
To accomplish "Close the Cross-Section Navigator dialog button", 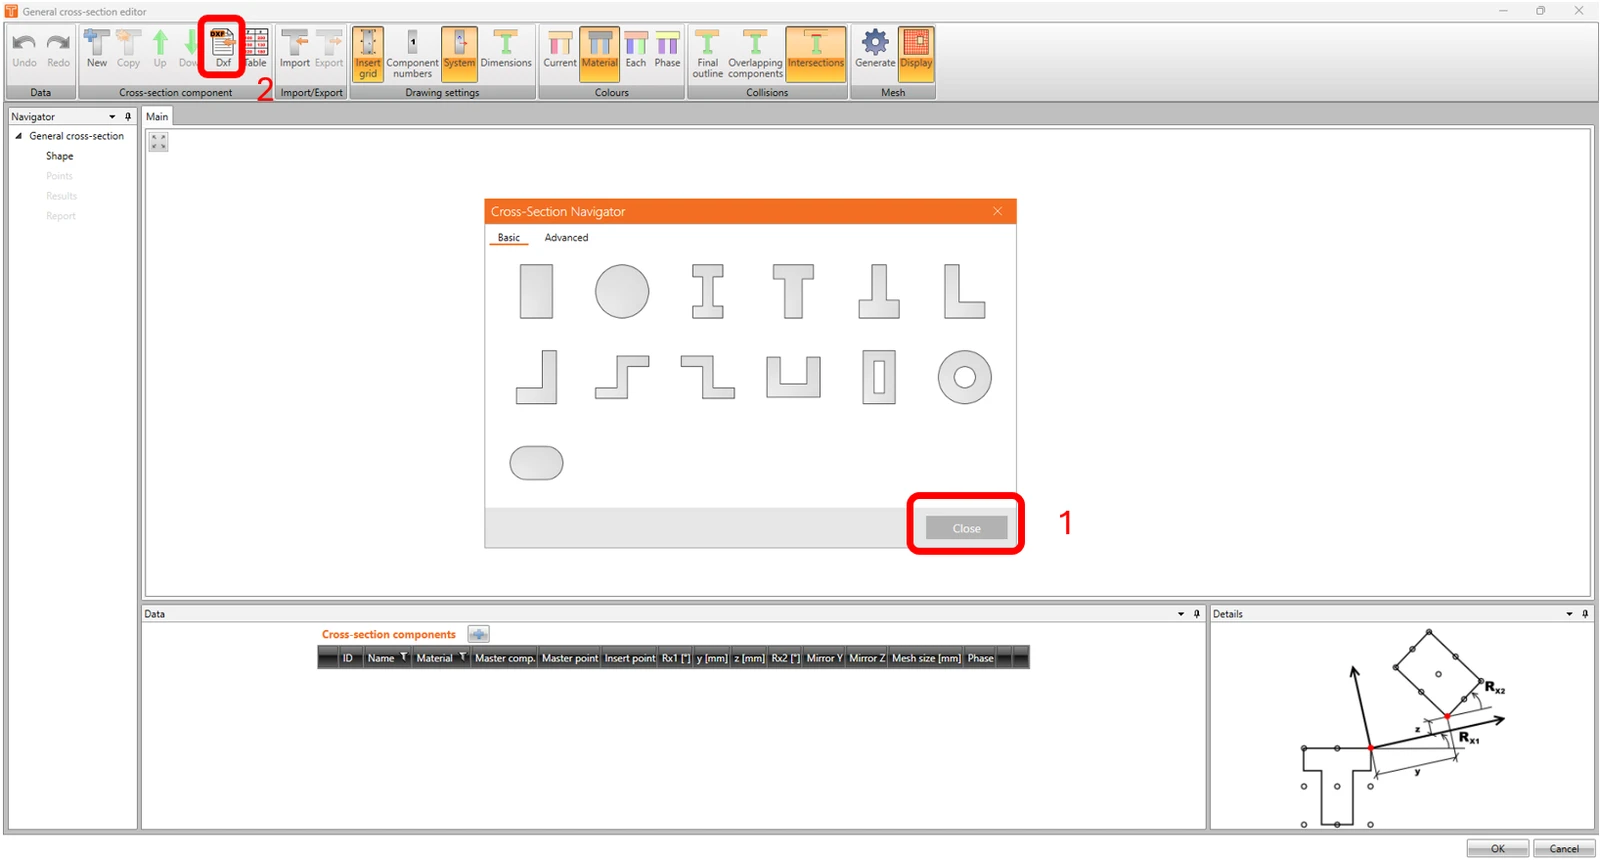I will coord(966,528).
